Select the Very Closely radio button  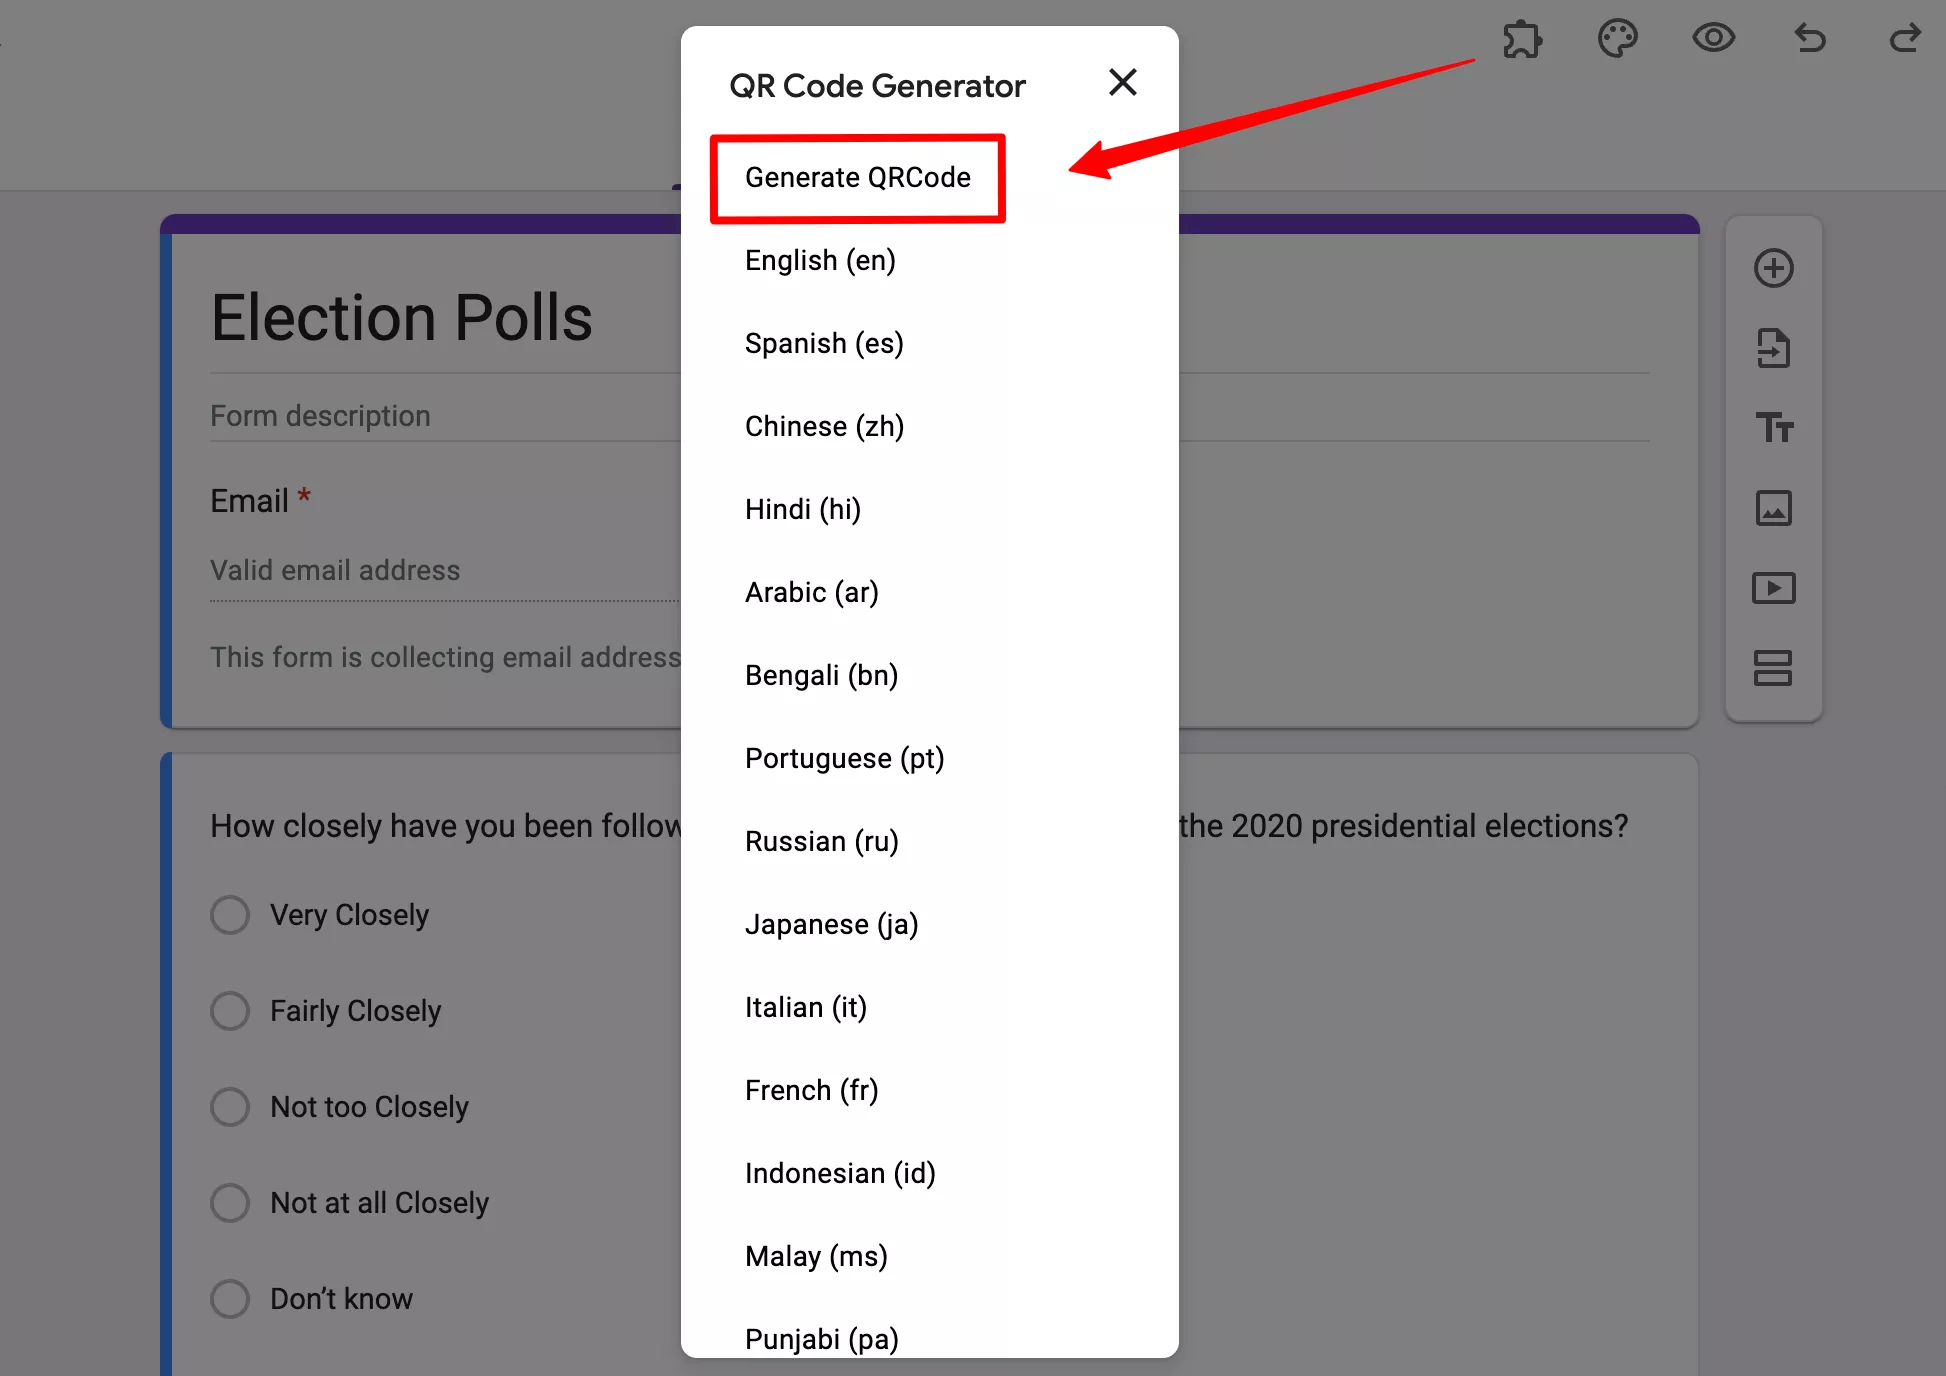click(x=231, y=914)
